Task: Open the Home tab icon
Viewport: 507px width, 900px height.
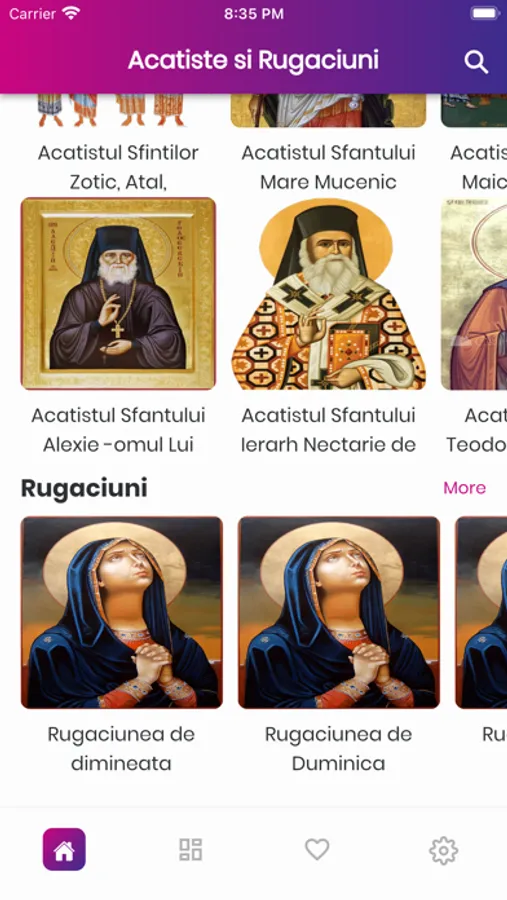Action: coord(64,849)
